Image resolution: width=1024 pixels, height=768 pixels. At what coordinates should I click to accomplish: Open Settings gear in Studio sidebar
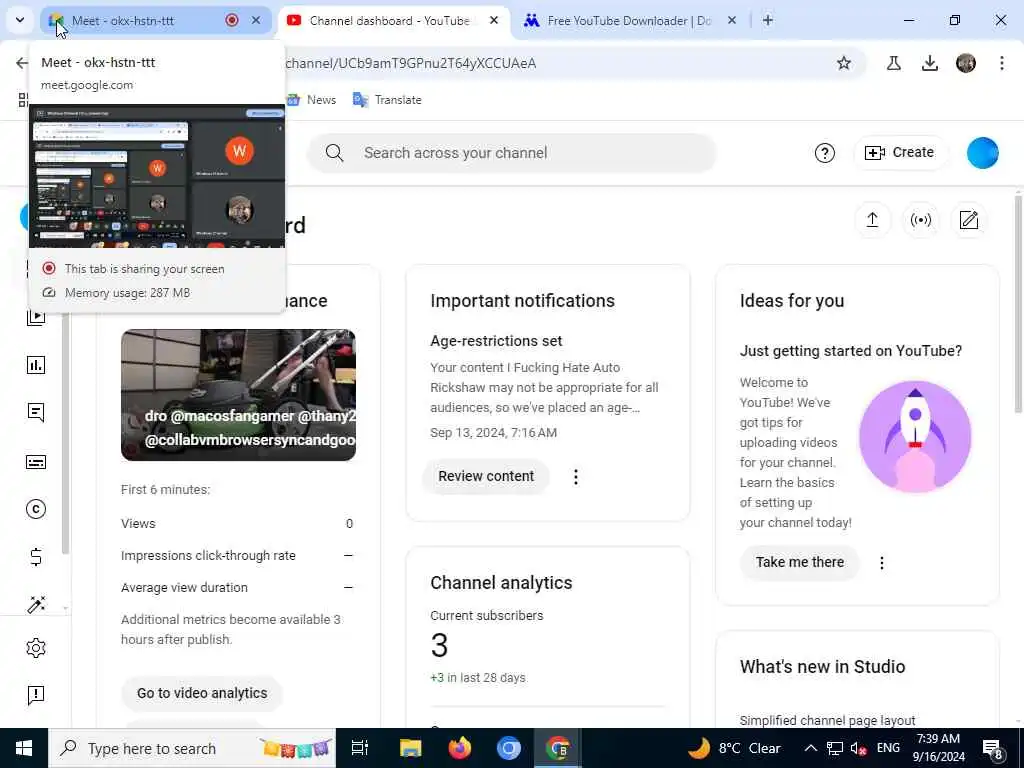click(x=36, y=648)
